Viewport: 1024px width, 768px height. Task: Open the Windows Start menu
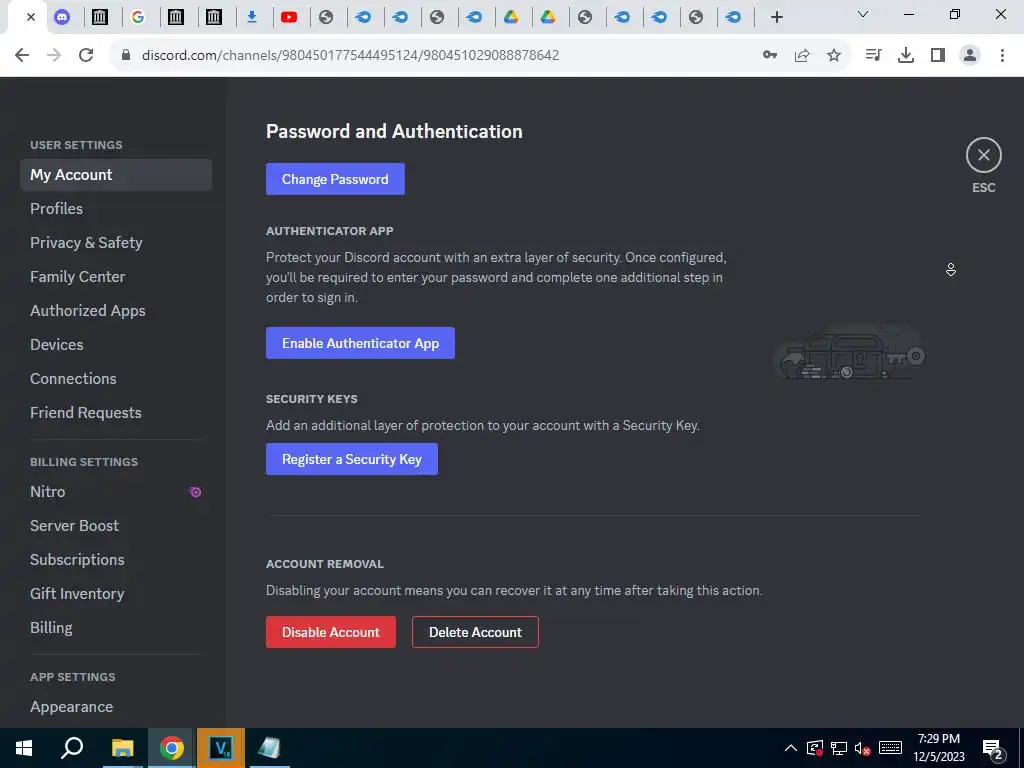tap(24, 748)
